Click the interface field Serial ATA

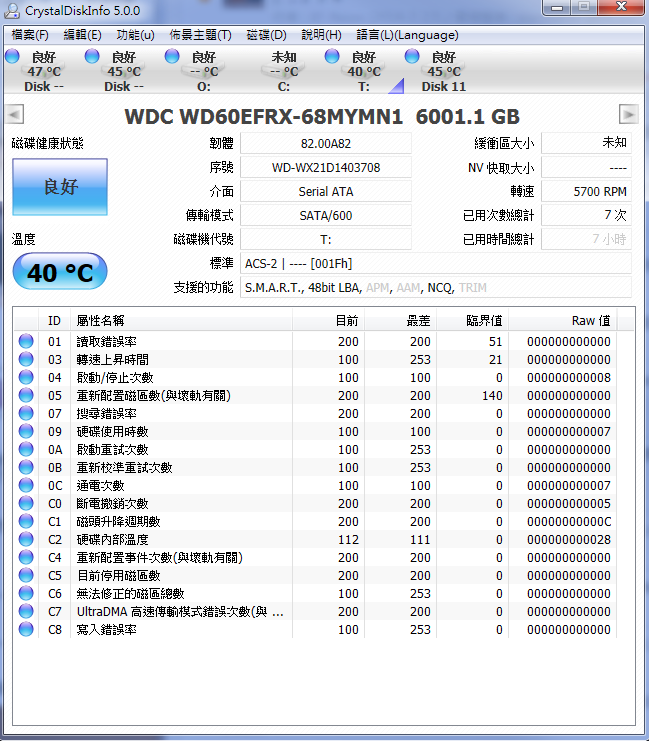(x=326, y=191)
